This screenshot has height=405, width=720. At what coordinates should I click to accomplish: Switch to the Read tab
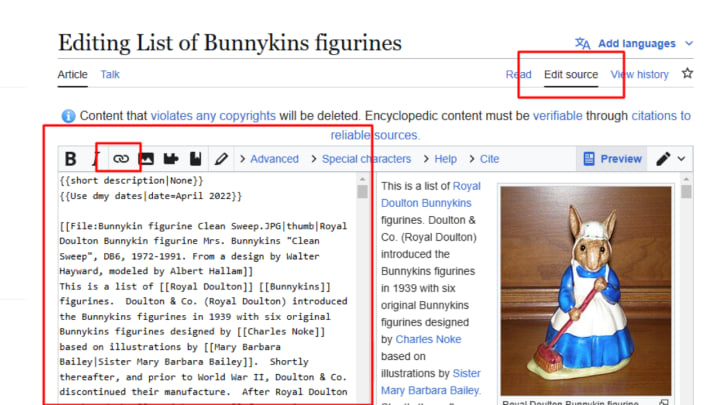(x=518, y=74)
